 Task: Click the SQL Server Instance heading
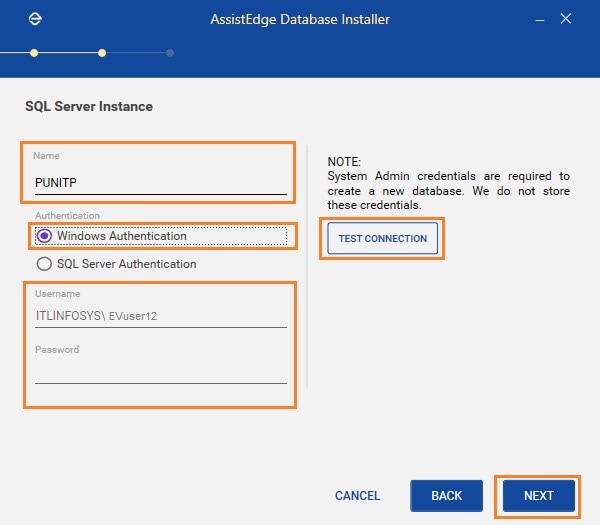pos(89,106)
